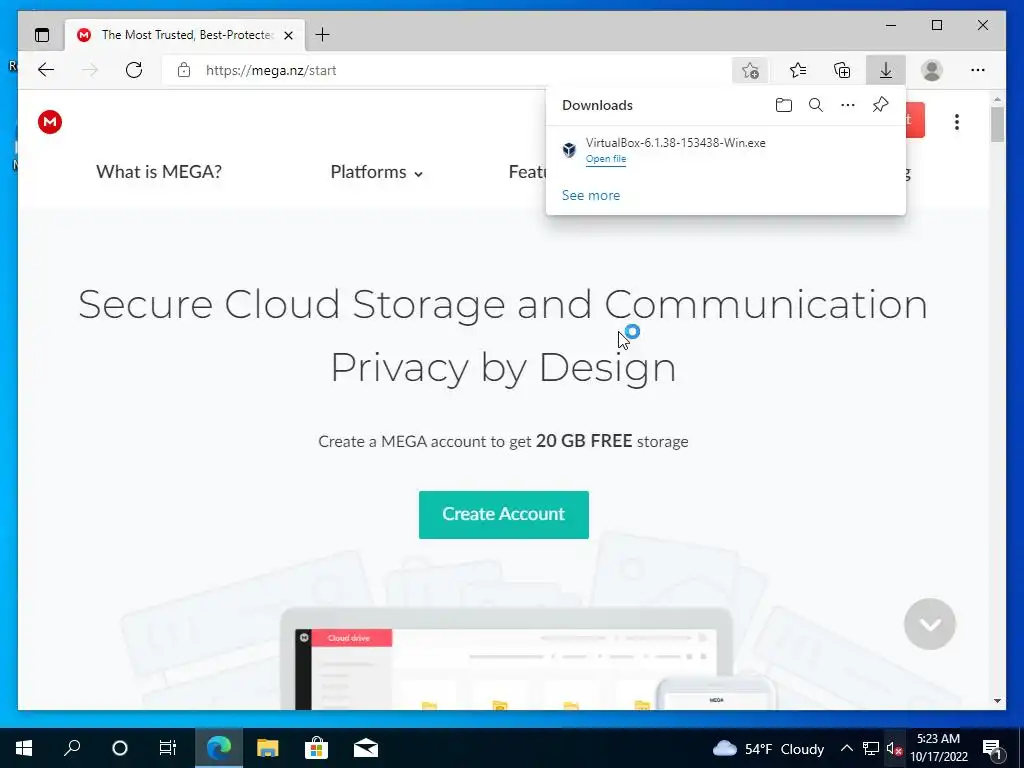The height and width of the screenshot is (768, 1024).
Task: Open downloads folder from Downloads panel
Action: click(784, 105)
